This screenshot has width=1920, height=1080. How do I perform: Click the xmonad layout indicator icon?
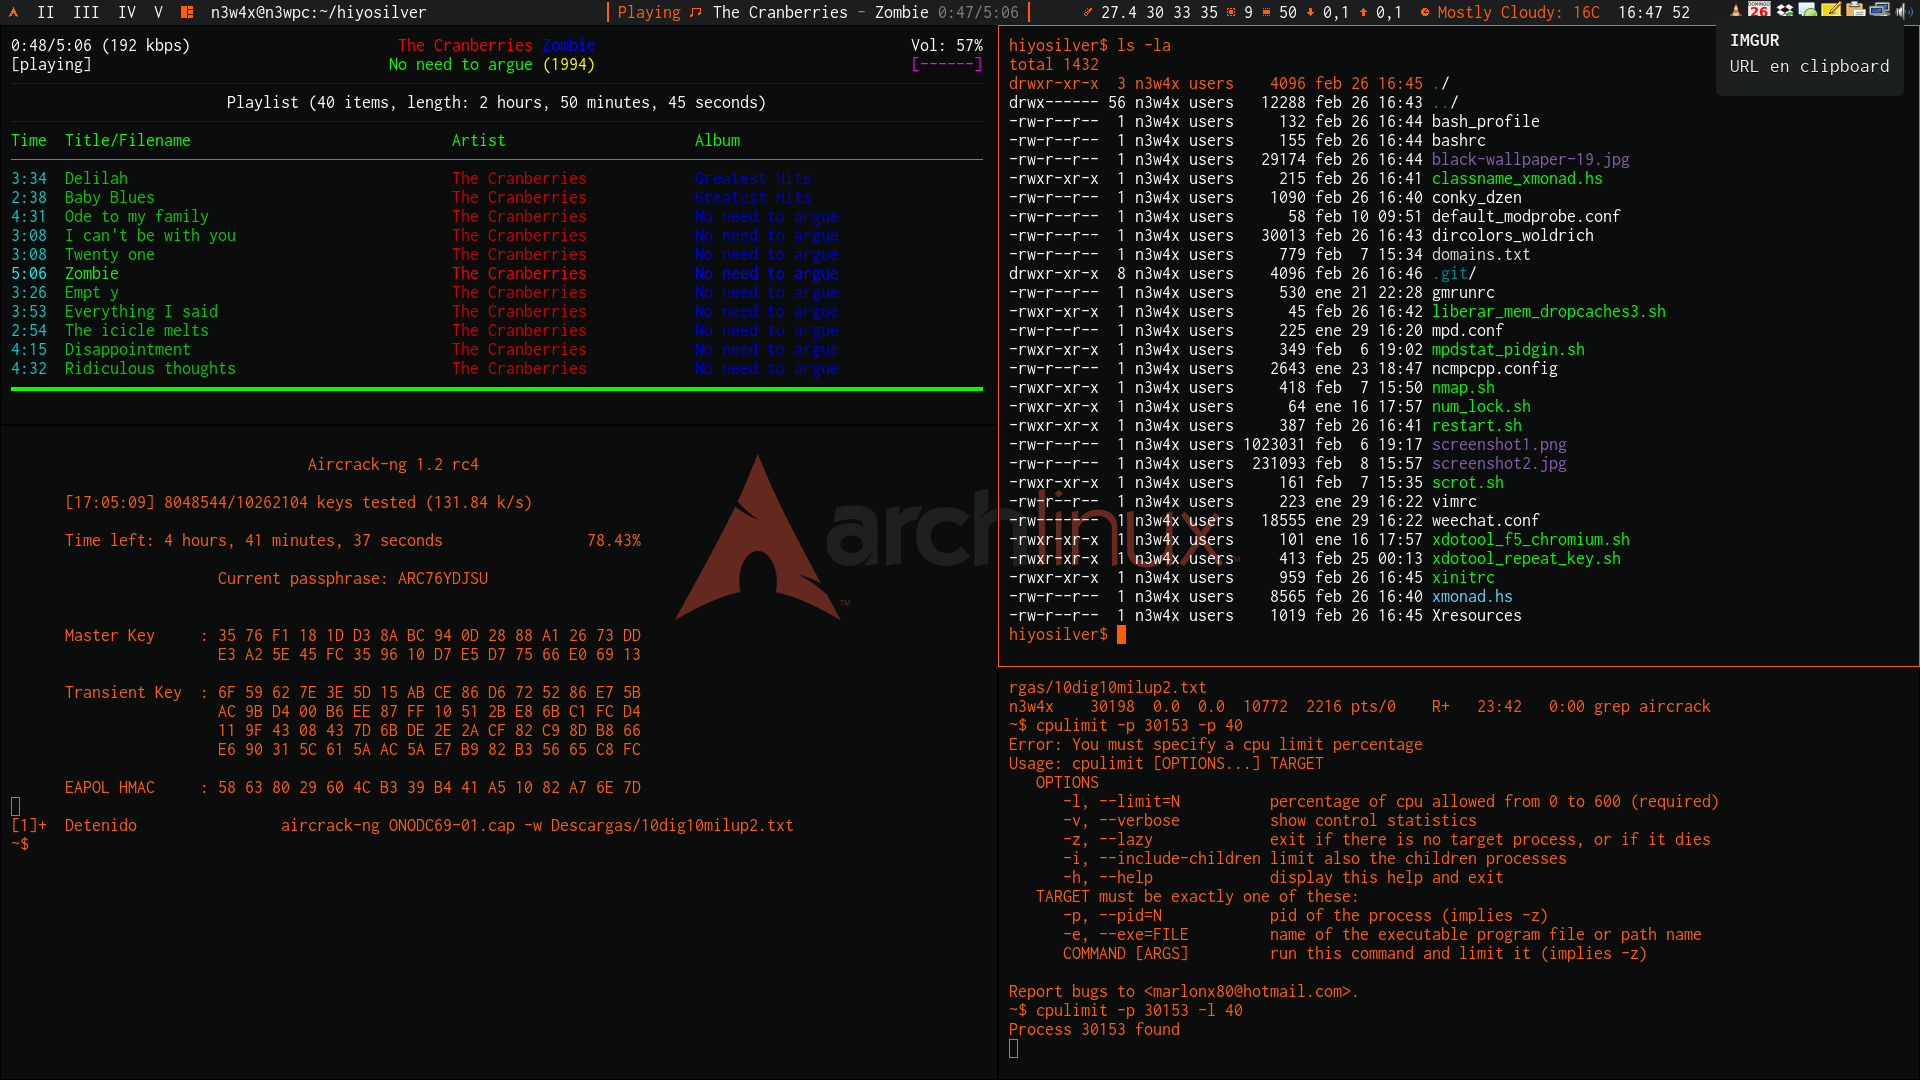(x=187, y=12)
